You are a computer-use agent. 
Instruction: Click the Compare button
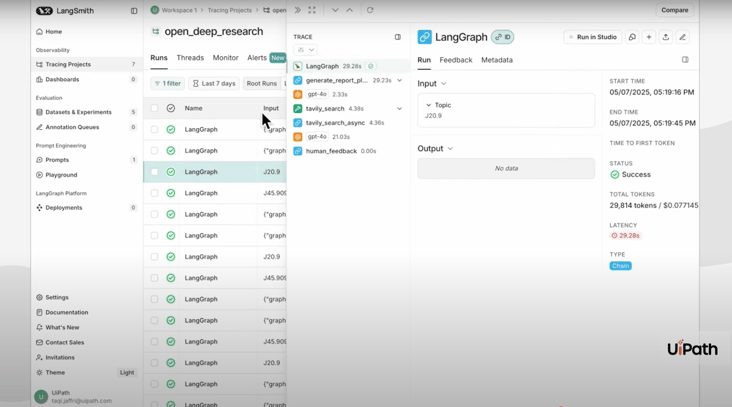pyautogui.click(x=675, y=10)
